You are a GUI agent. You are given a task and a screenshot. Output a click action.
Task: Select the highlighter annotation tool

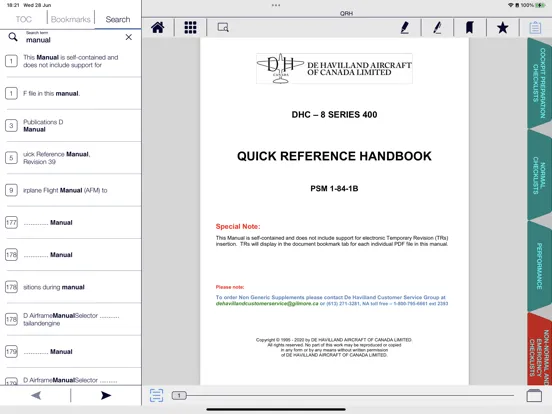[437, 27]
